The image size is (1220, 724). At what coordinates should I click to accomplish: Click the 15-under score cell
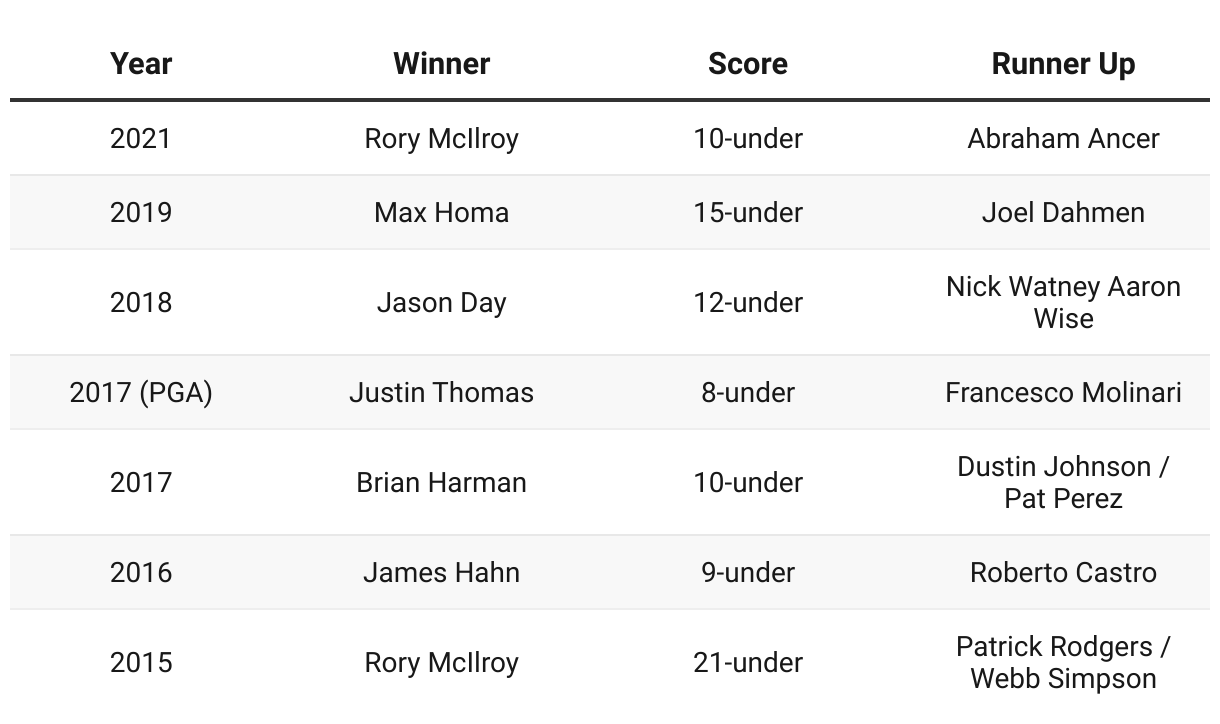click(748, 212)
